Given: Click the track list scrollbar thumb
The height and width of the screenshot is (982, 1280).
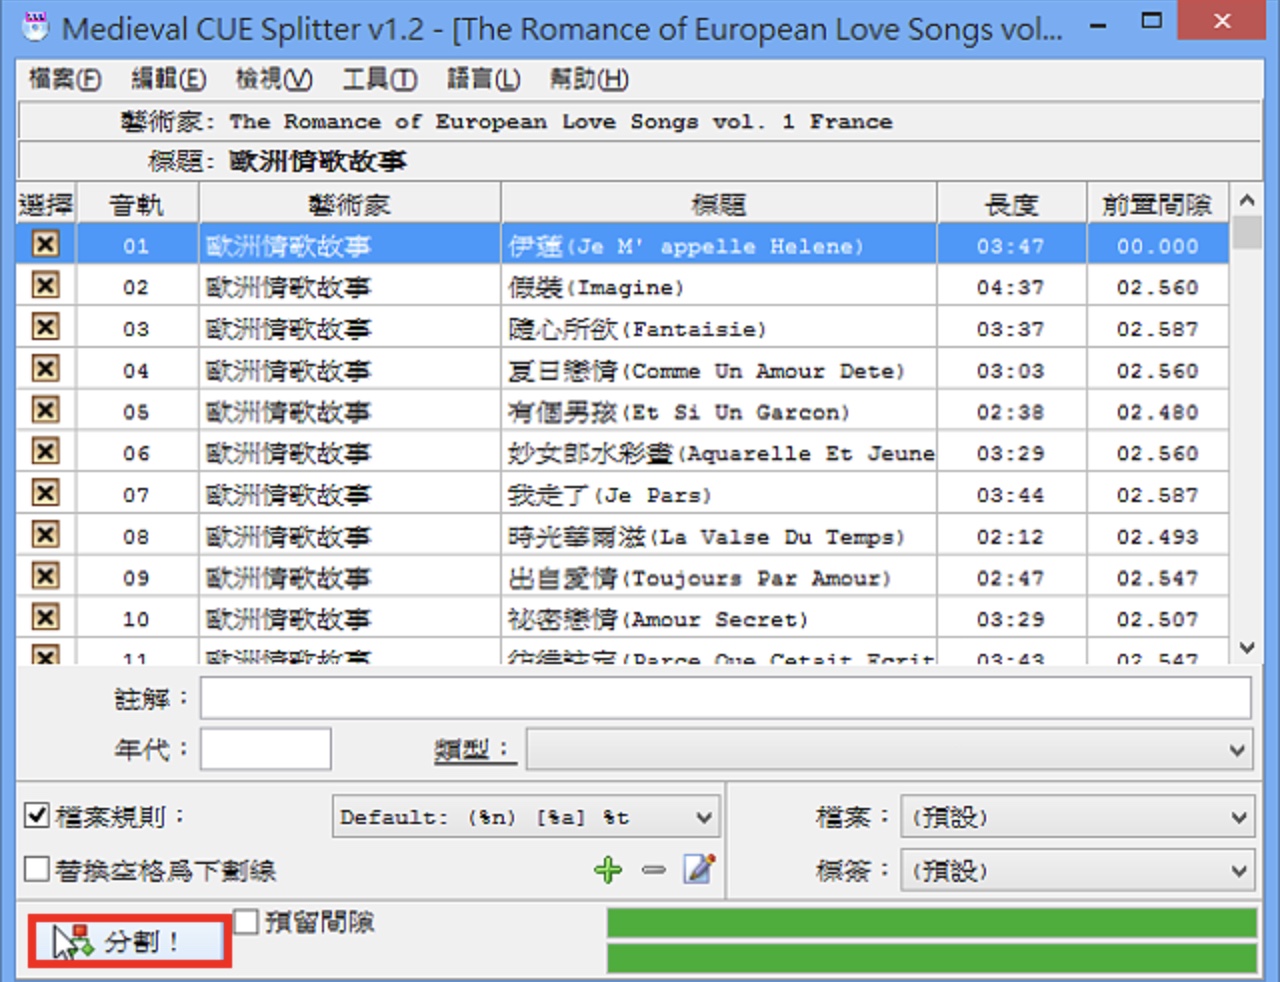Looking at the screenshot, I should pos(1247,231).
